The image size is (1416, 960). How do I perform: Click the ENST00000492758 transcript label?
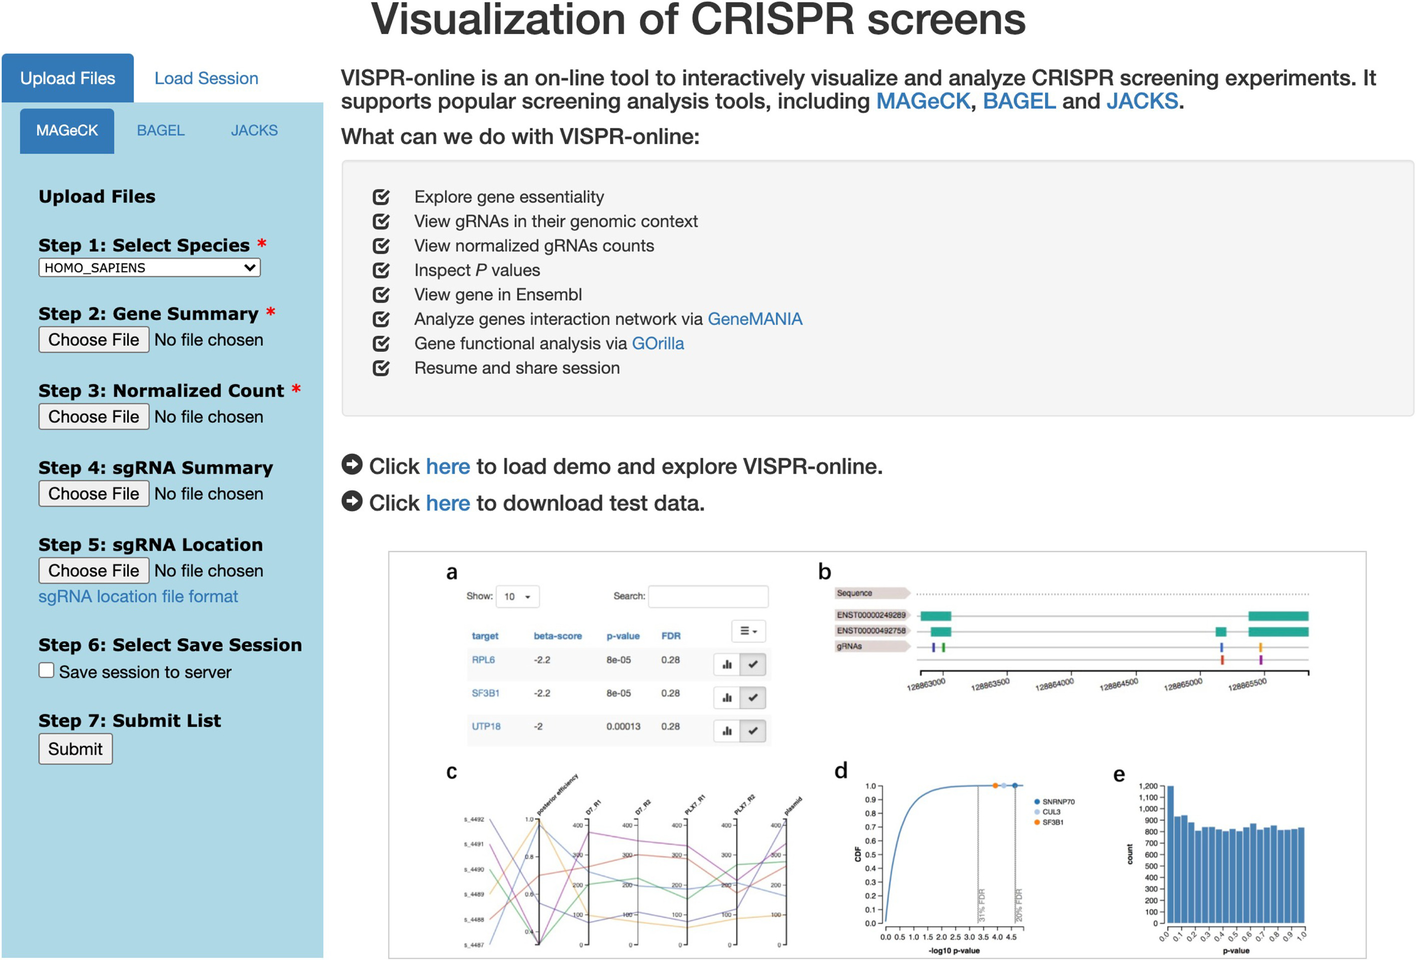[x=871, y=631]
